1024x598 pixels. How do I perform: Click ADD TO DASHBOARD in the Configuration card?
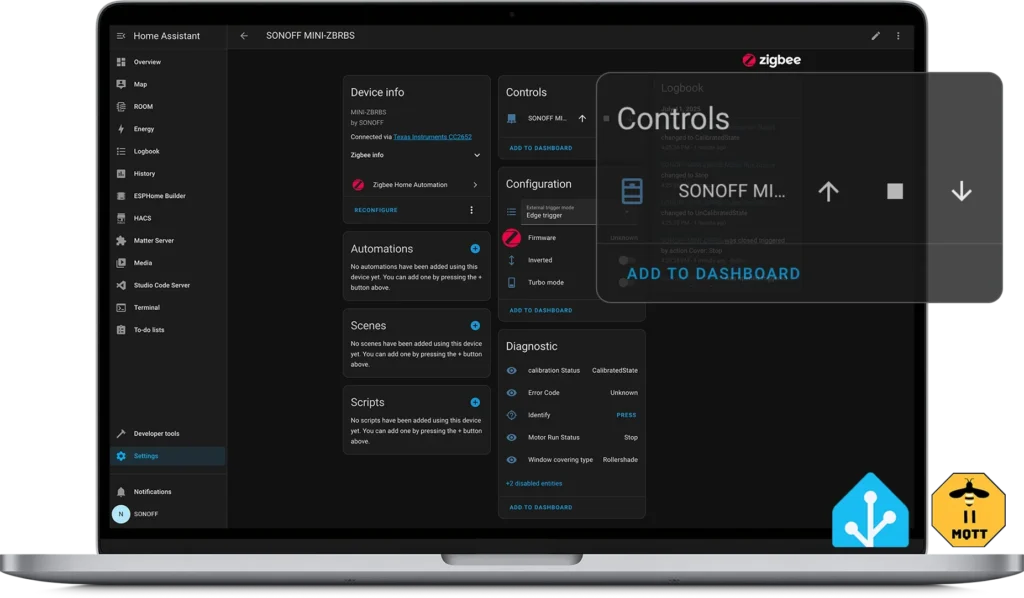[541, 311]
